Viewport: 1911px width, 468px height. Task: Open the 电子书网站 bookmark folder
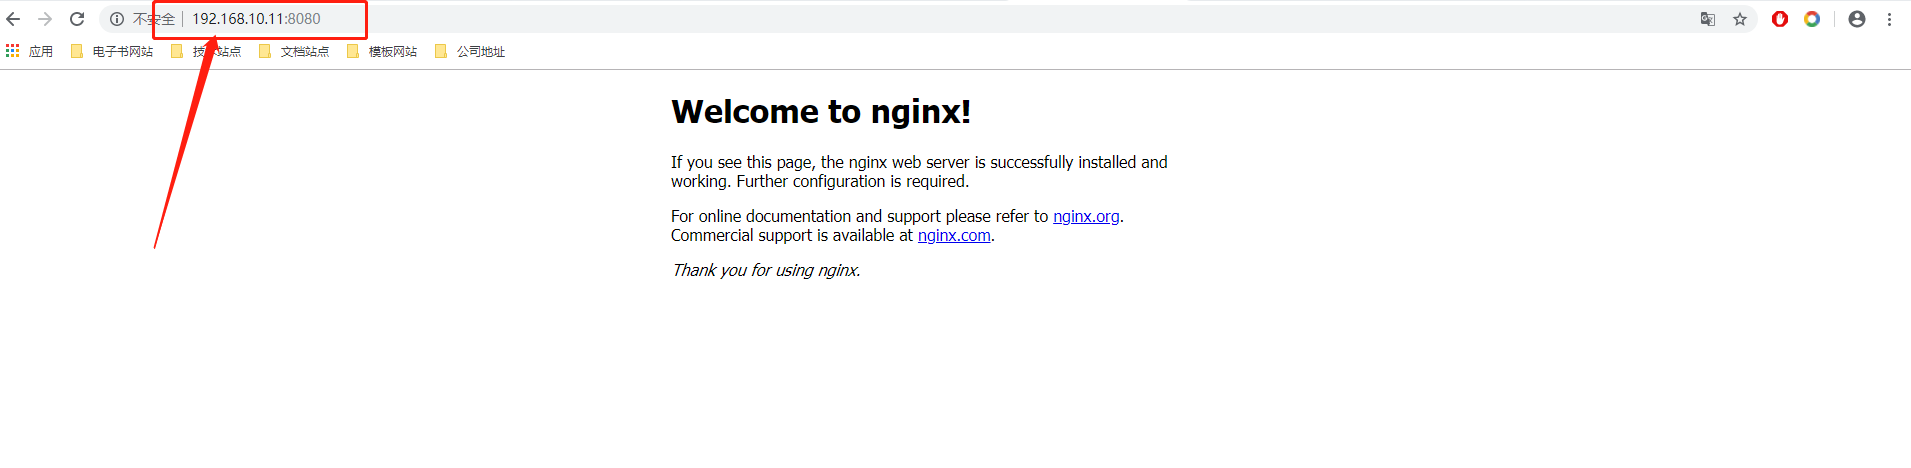click(x=112, y=51)
